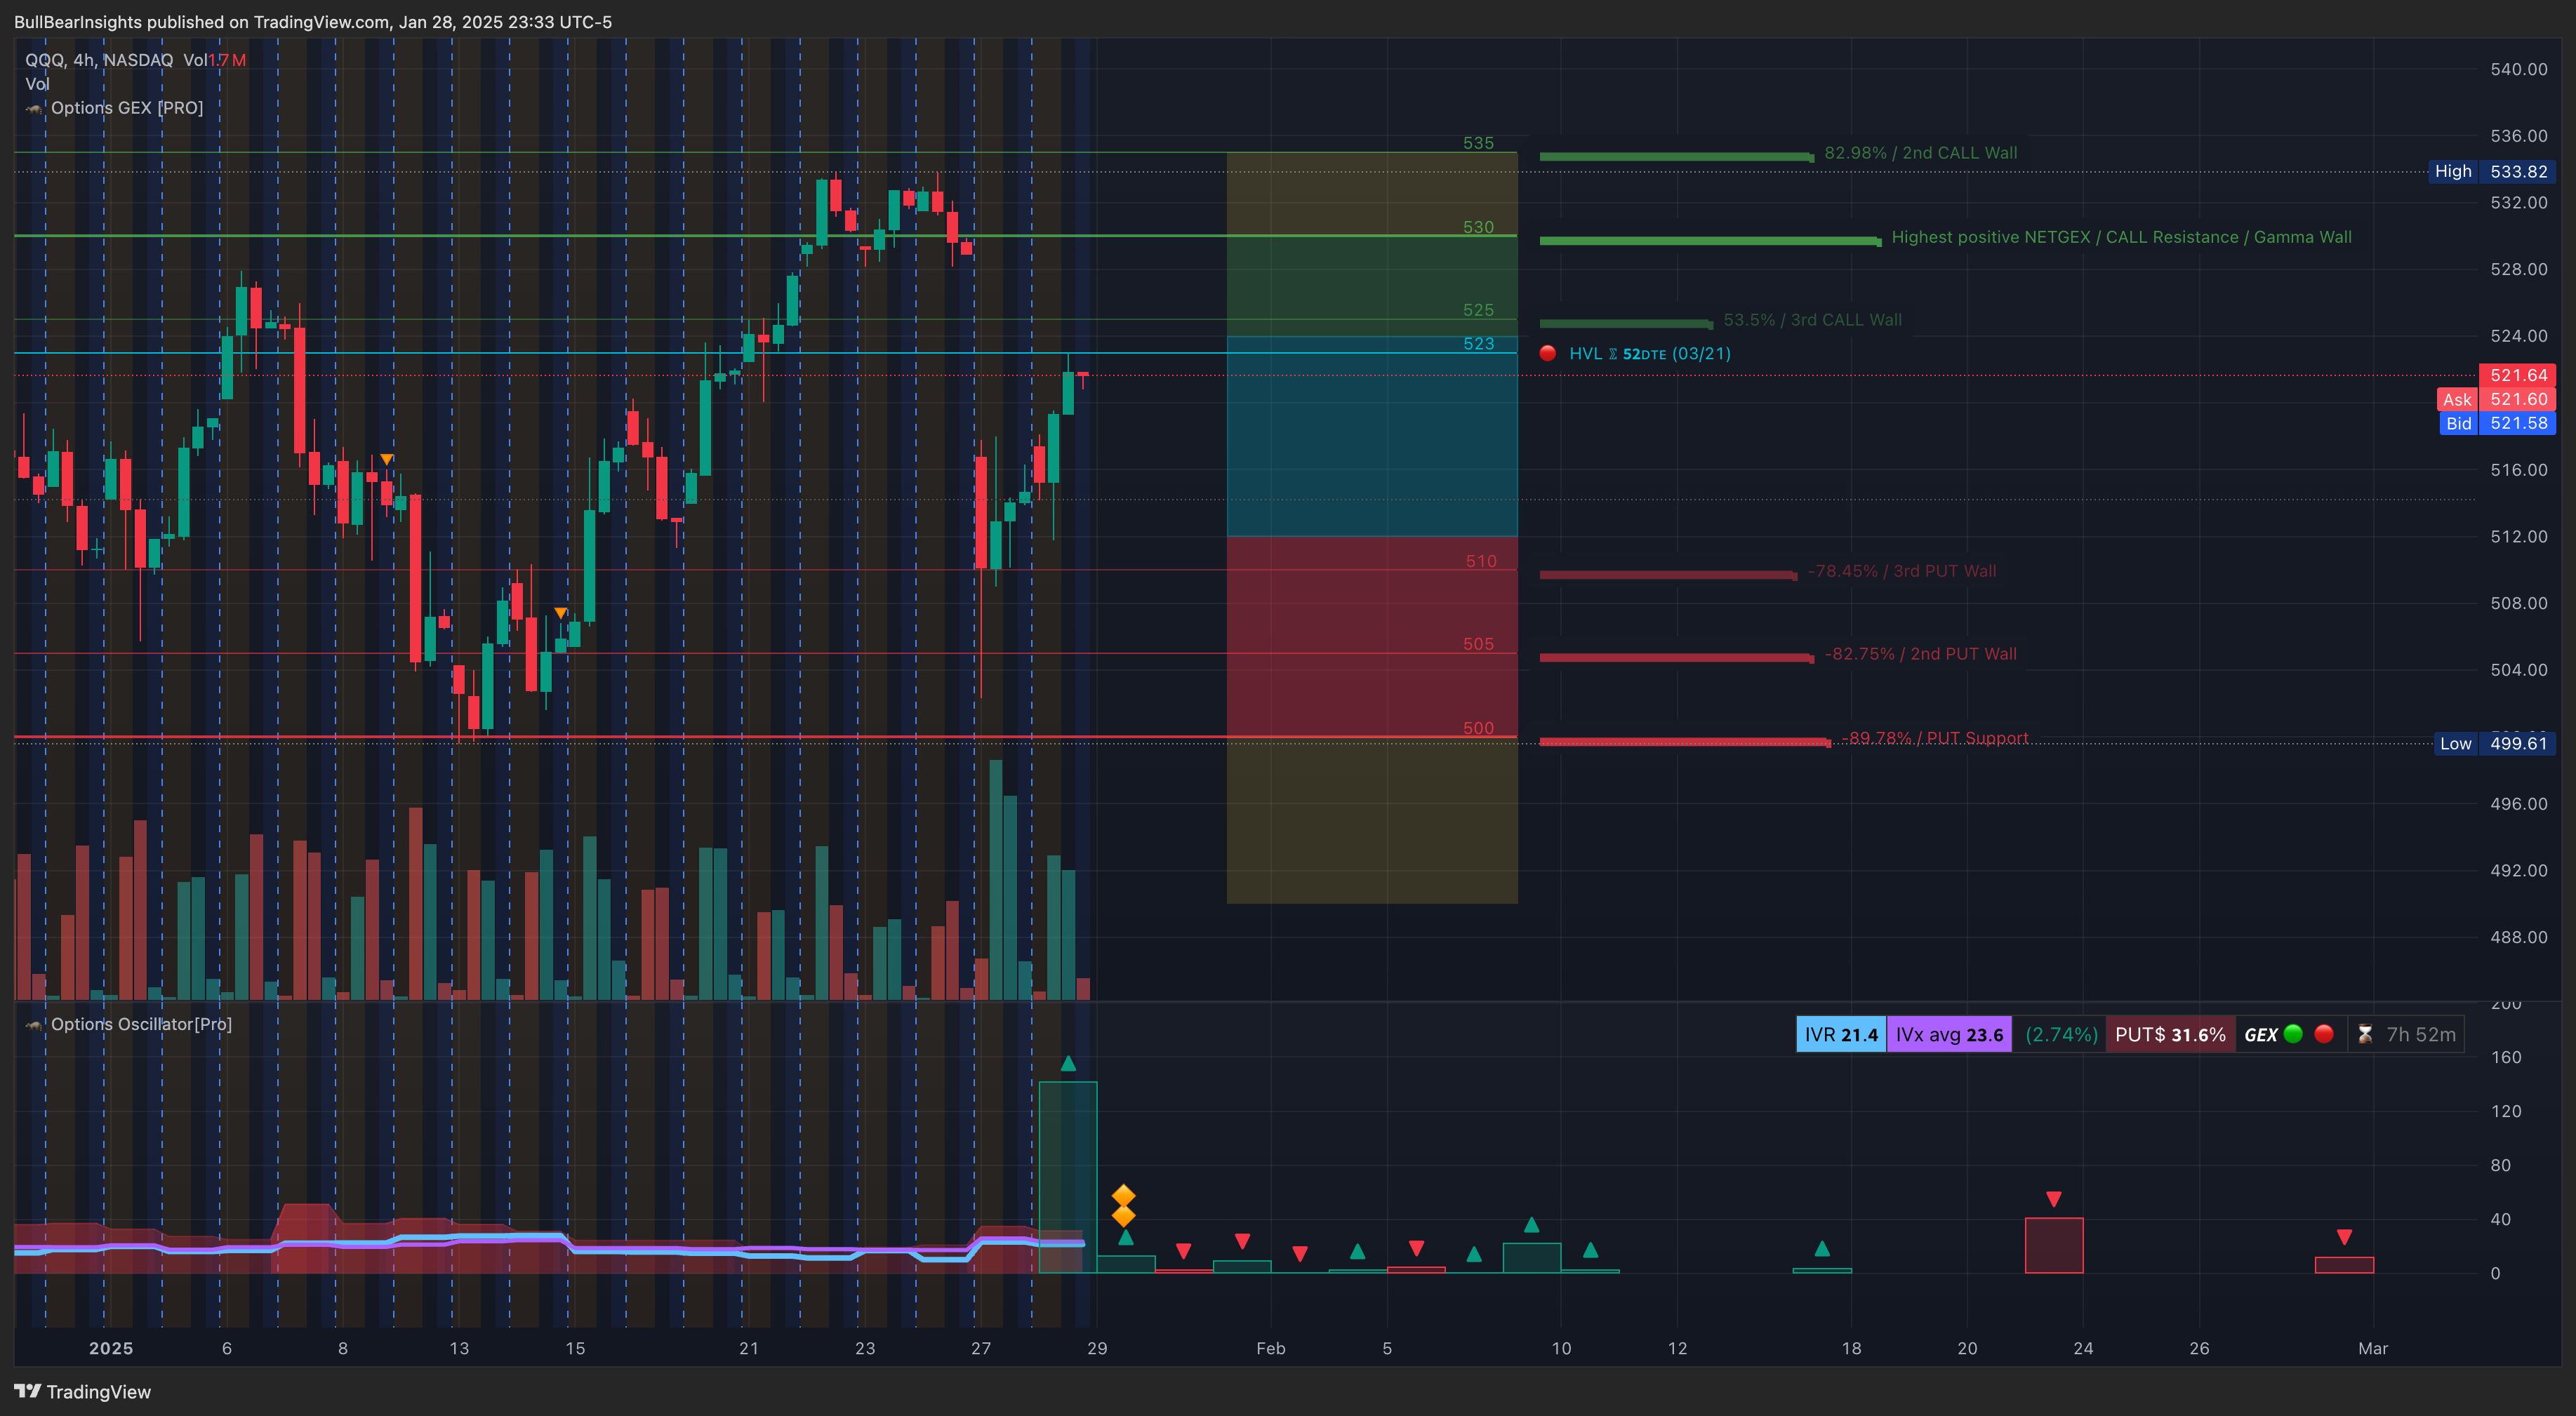Click the QQQ, 4h, NASDAQ symbol title

click(x=99, y=60)
